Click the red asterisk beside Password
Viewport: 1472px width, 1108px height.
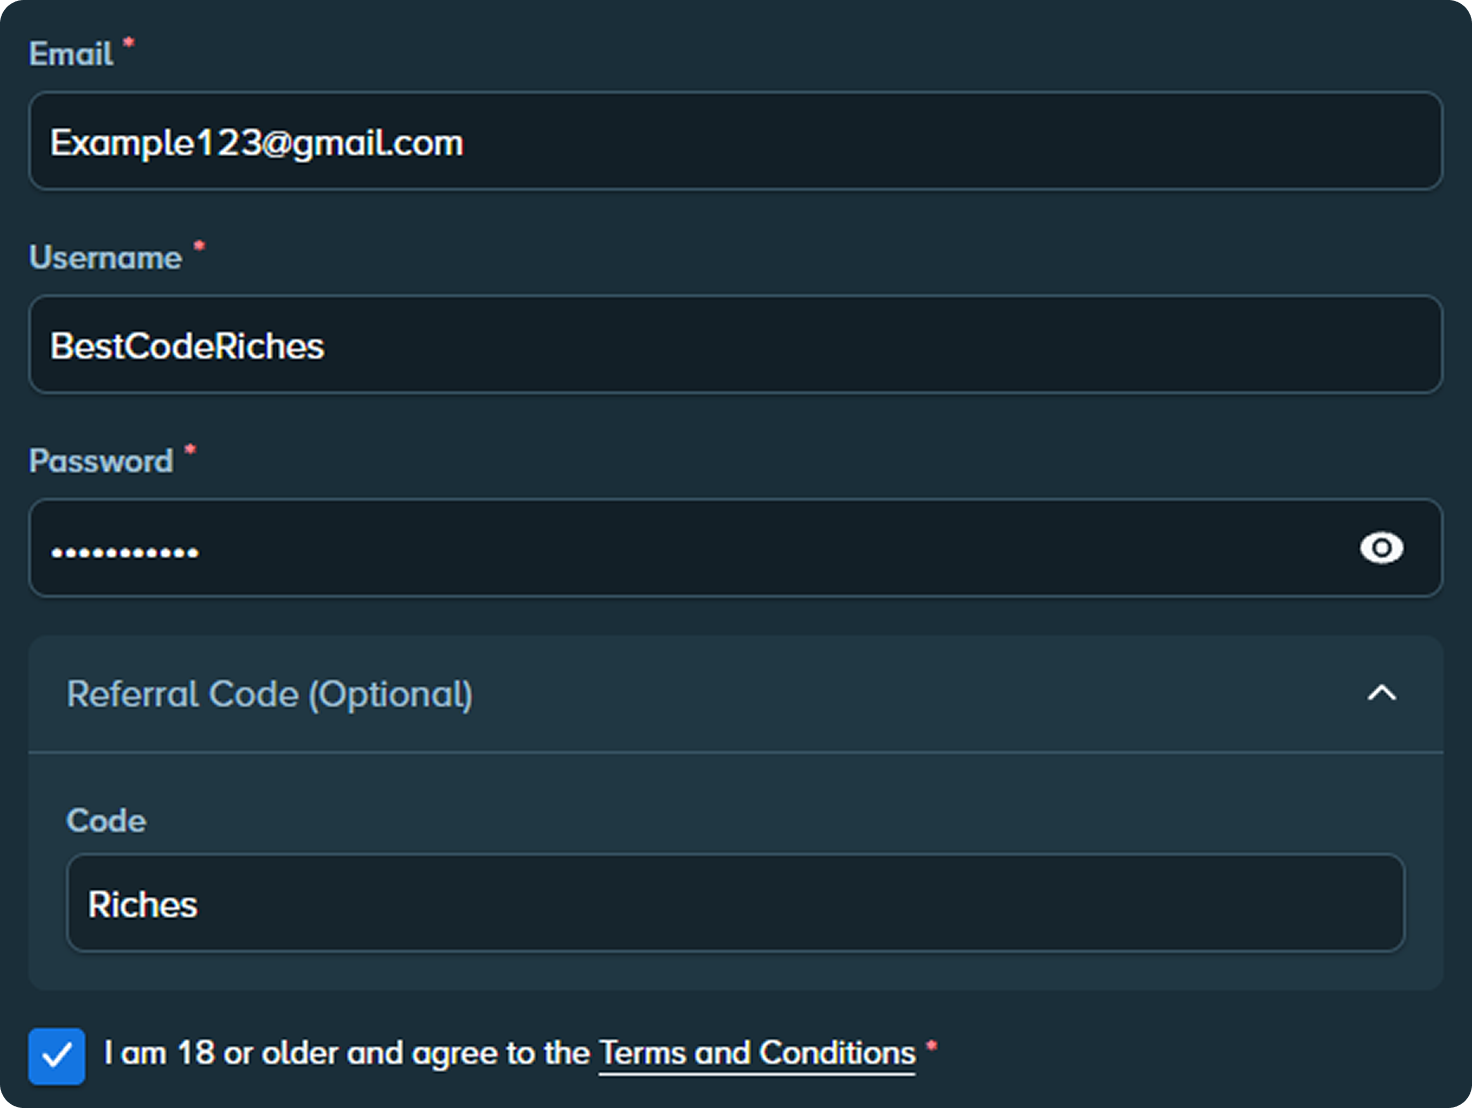click(x=190, y=450)
